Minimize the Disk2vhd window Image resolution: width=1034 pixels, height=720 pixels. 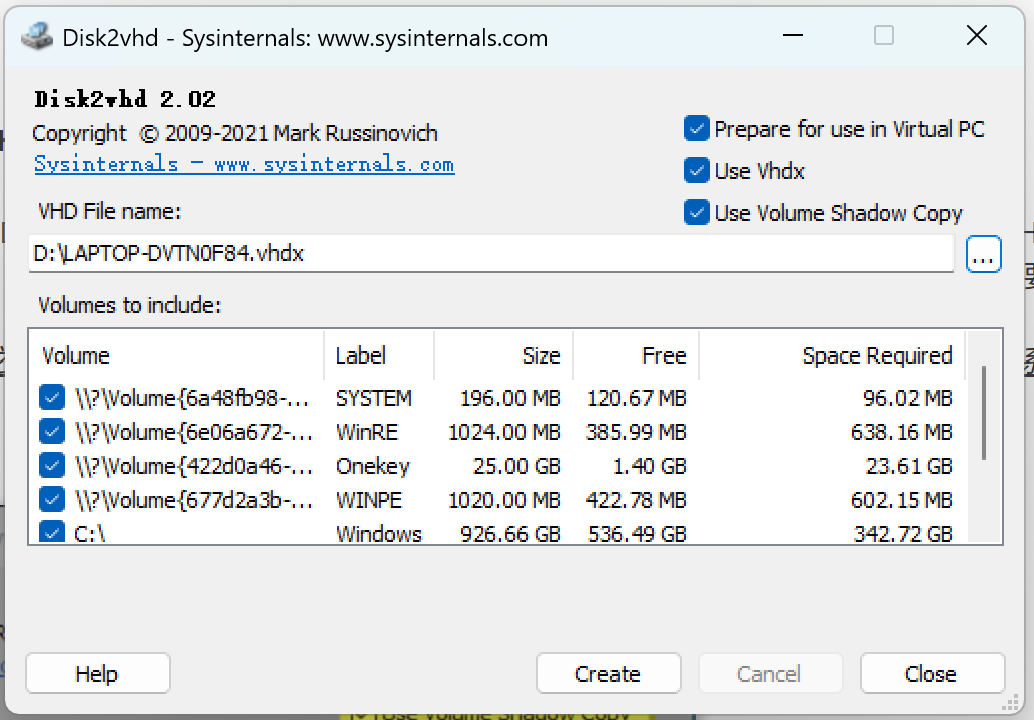click(x=793, y=35)
